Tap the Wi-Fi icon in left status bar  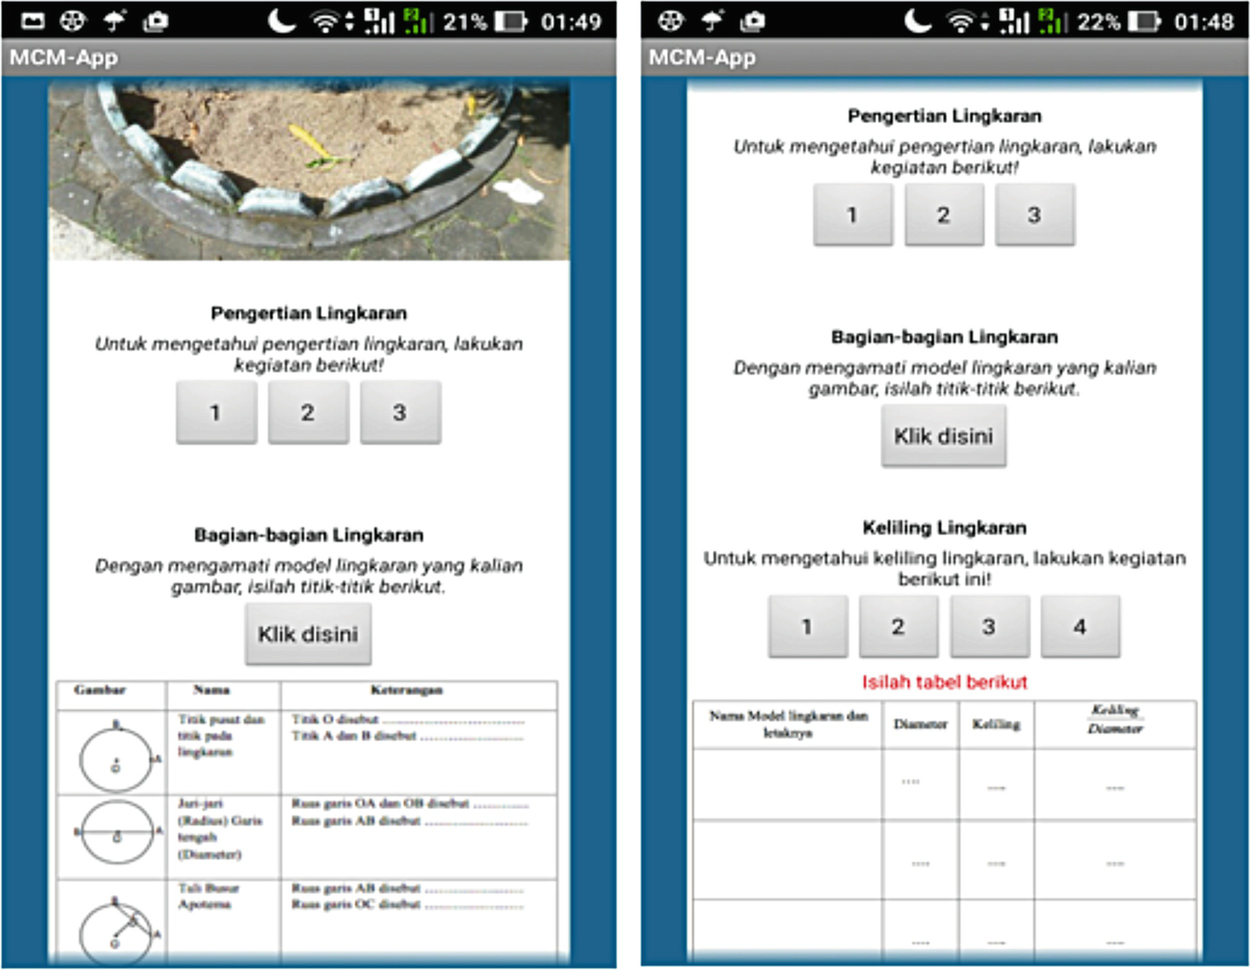tap(327, 21)
